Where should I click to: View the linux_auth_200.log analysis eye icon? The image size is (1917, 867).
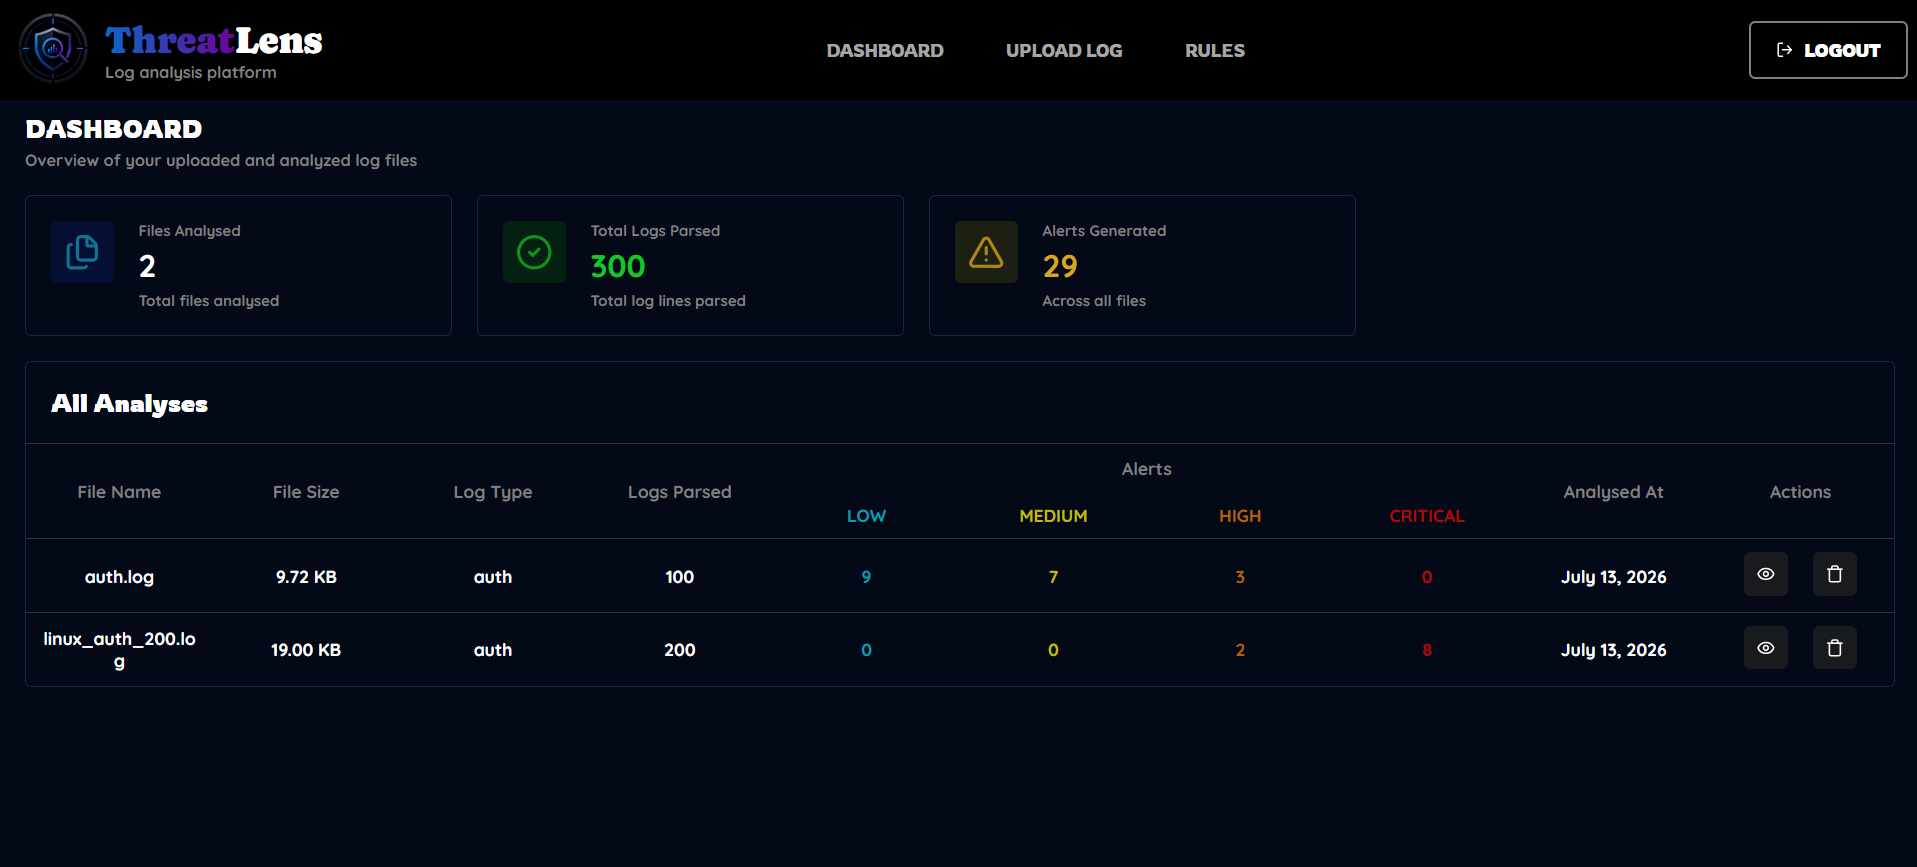pyautogui.click(x=1765, y=648)
